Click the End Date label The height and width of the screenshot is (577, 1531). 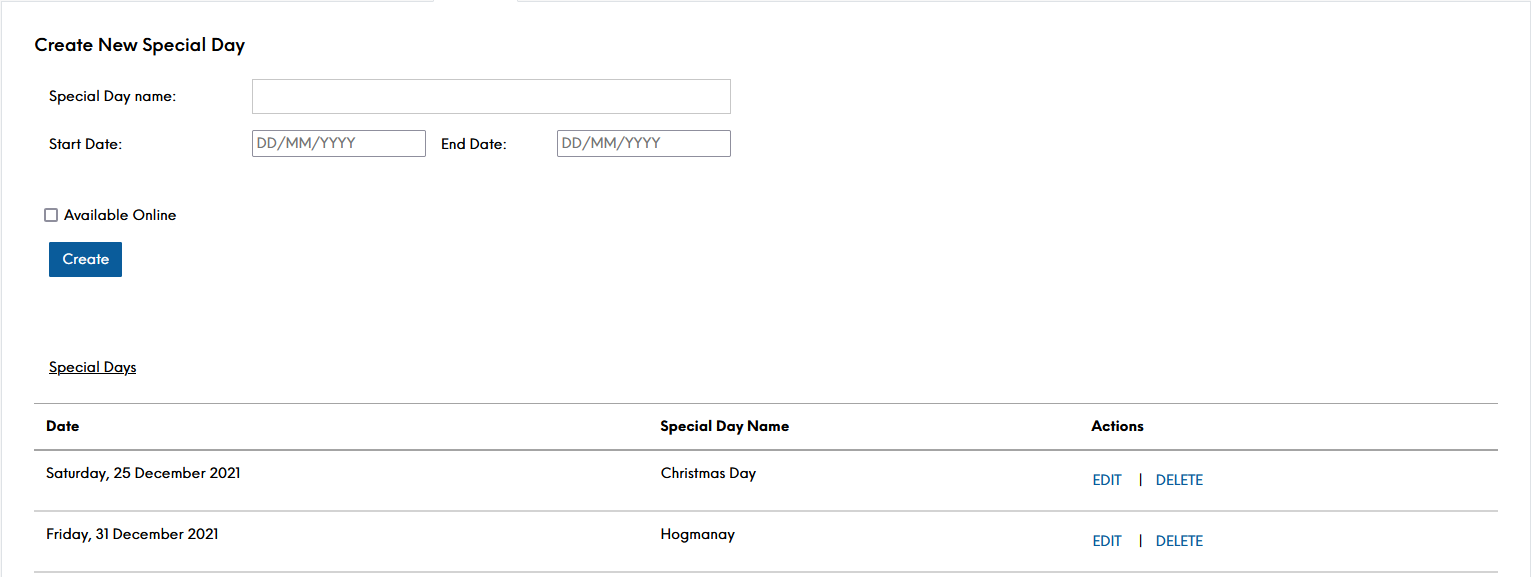pos(474,144)
